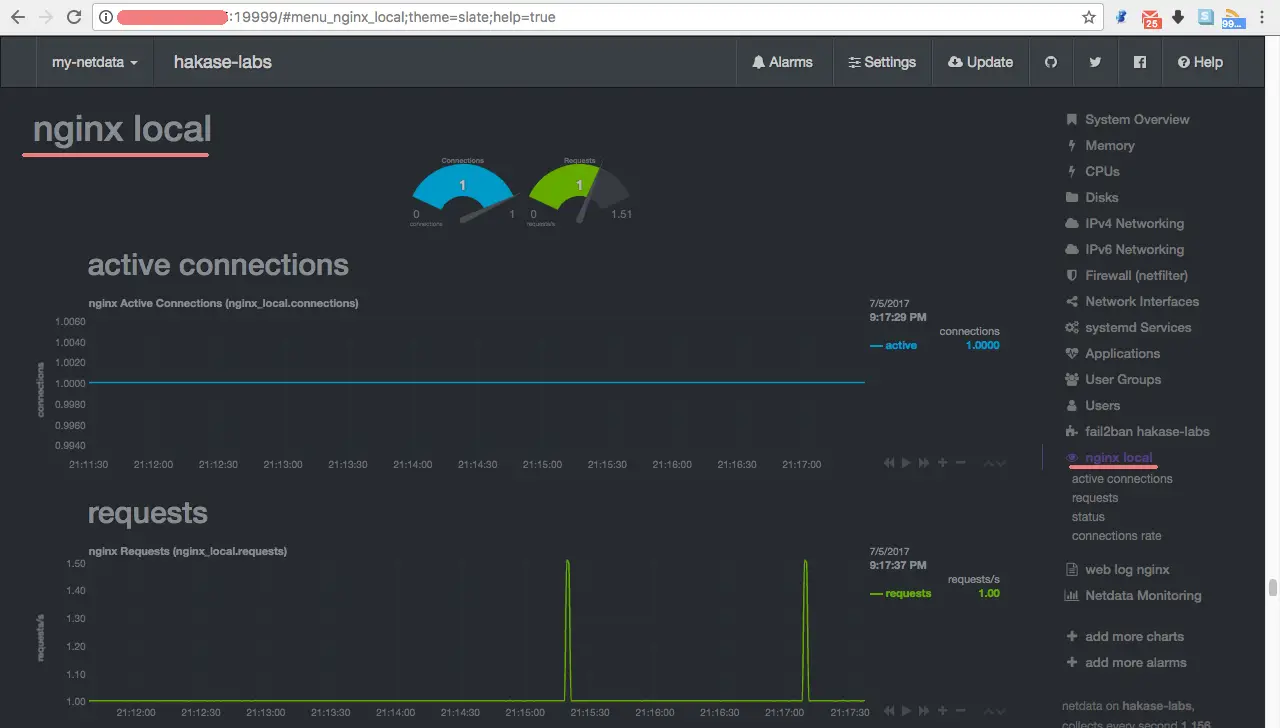
Task: Select nginx local in sidebar
Action: [x=1109, y=457]
